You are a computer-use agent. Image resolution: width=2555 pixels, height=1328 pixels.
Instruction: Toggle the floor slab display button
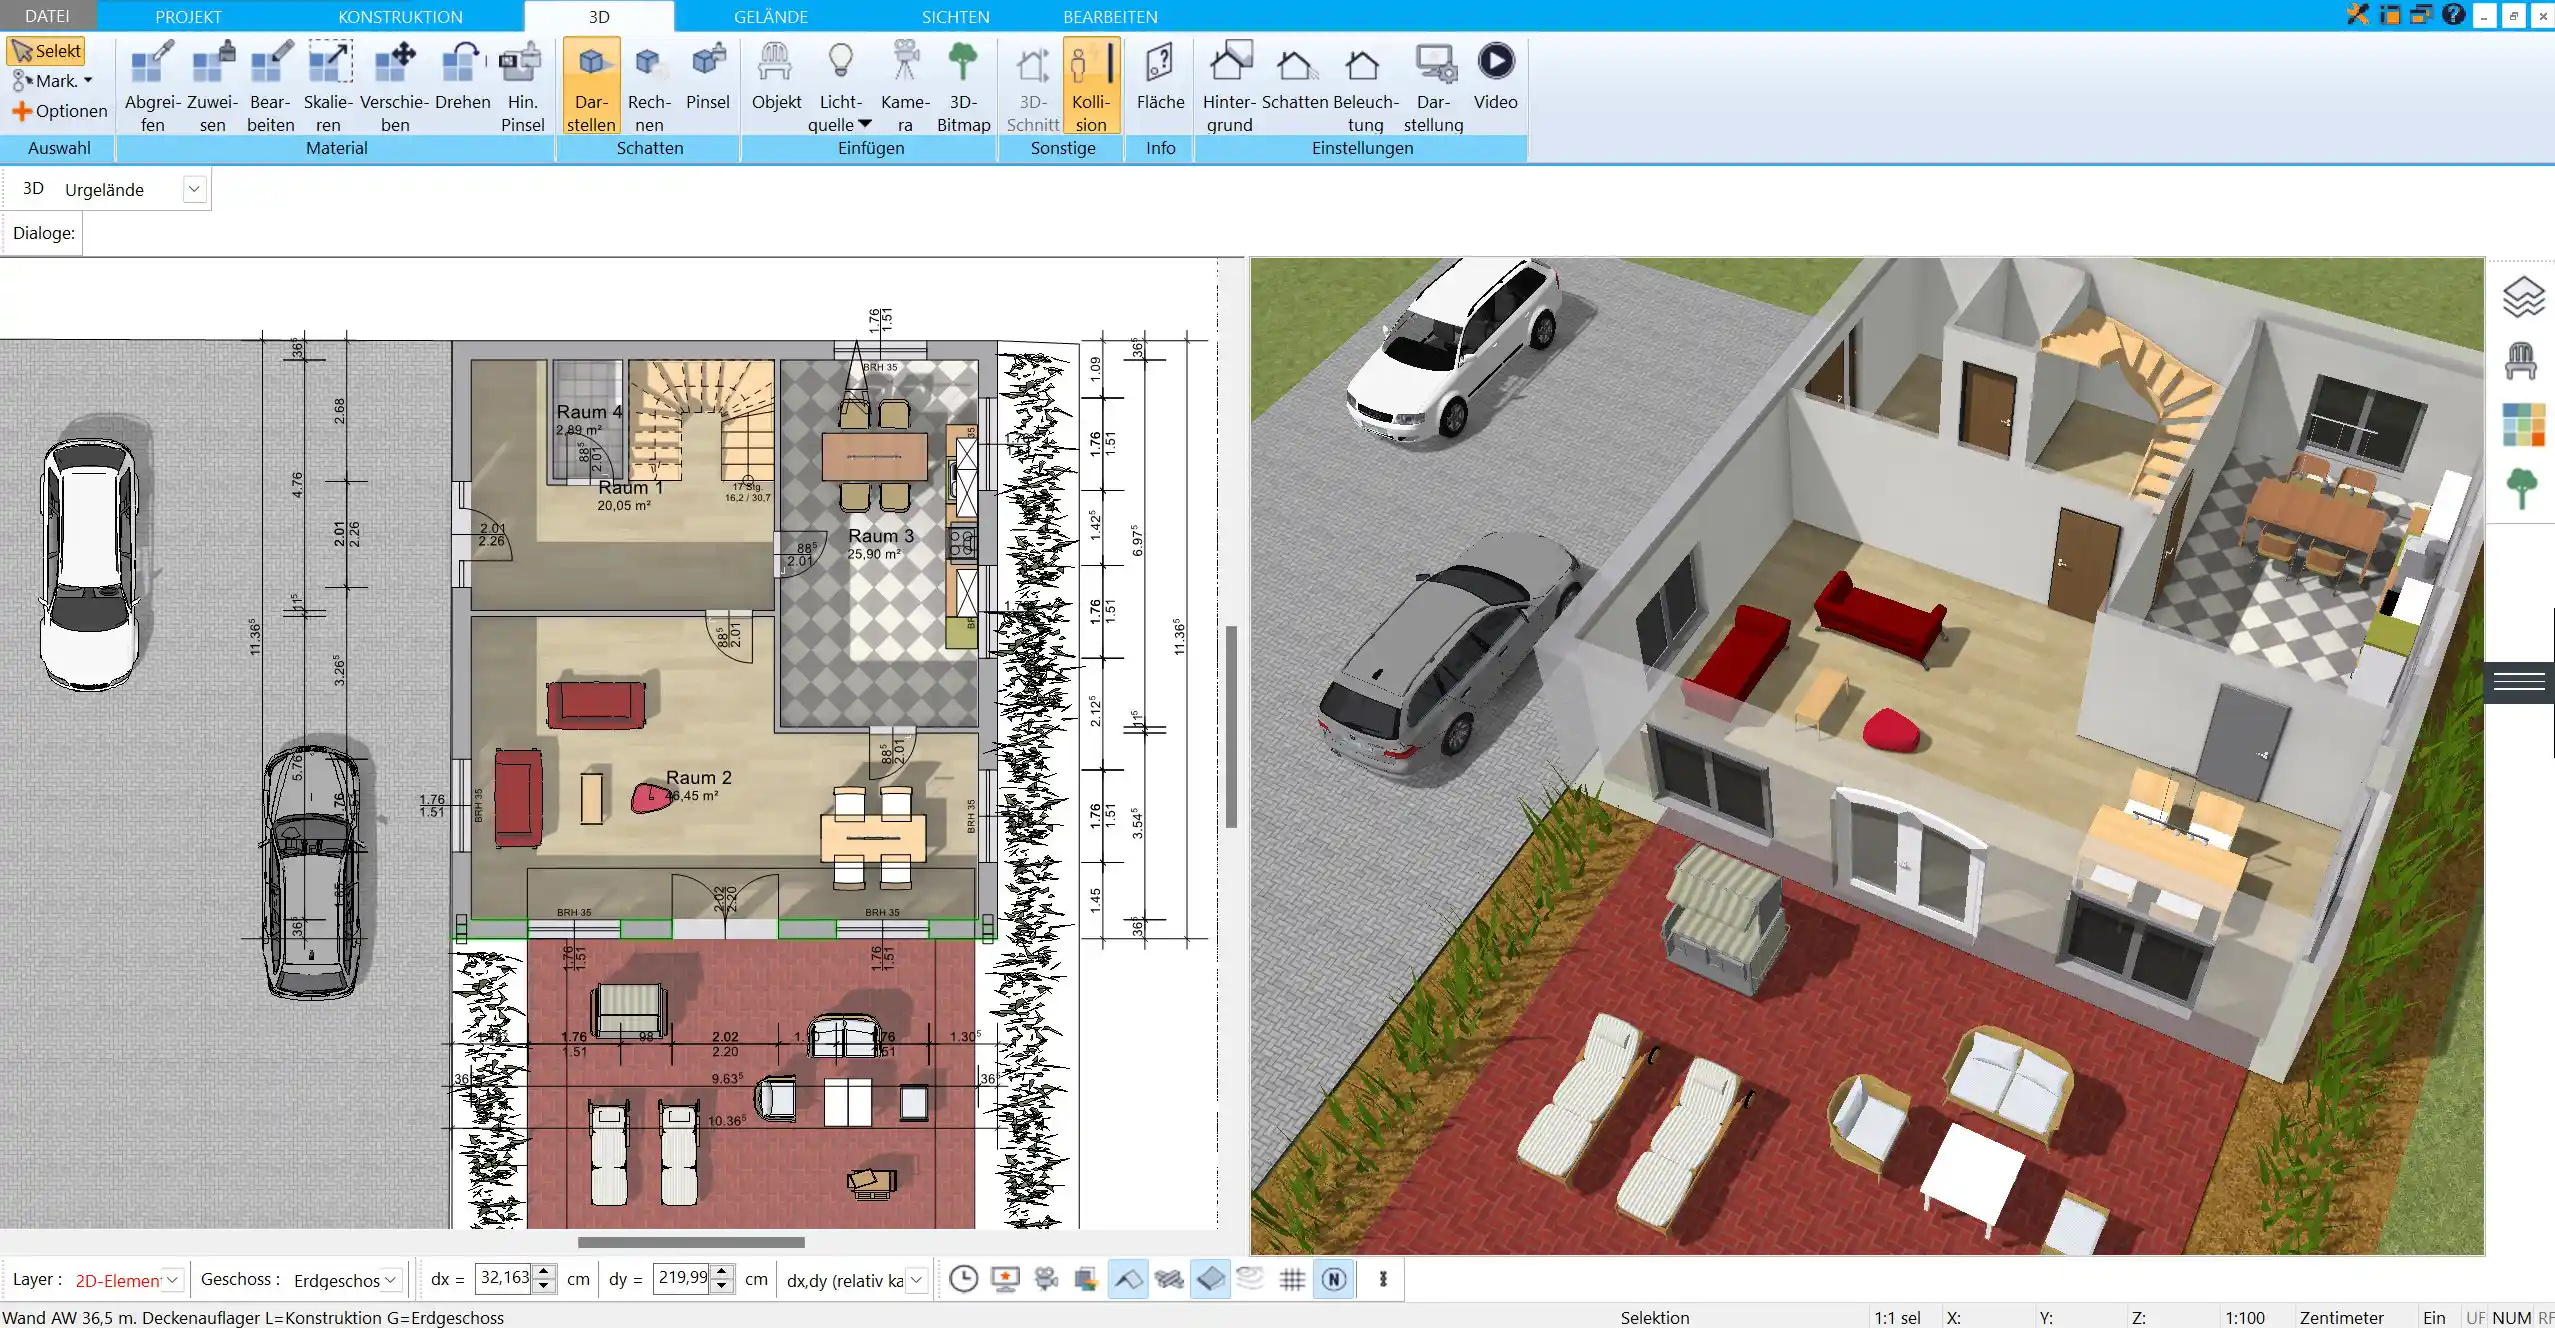pyautogui.click(x=1210, y=1279)
